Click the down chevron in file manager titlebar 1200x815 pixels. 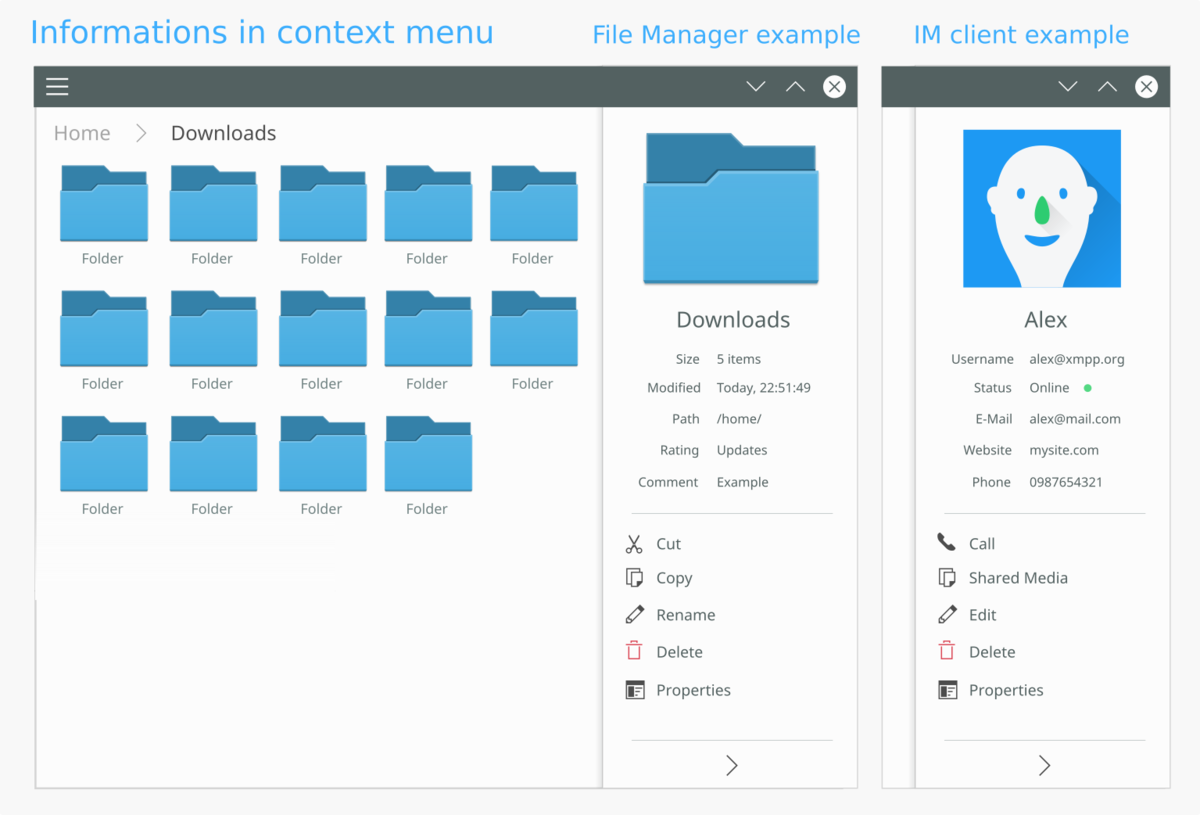tap(756, 87)
